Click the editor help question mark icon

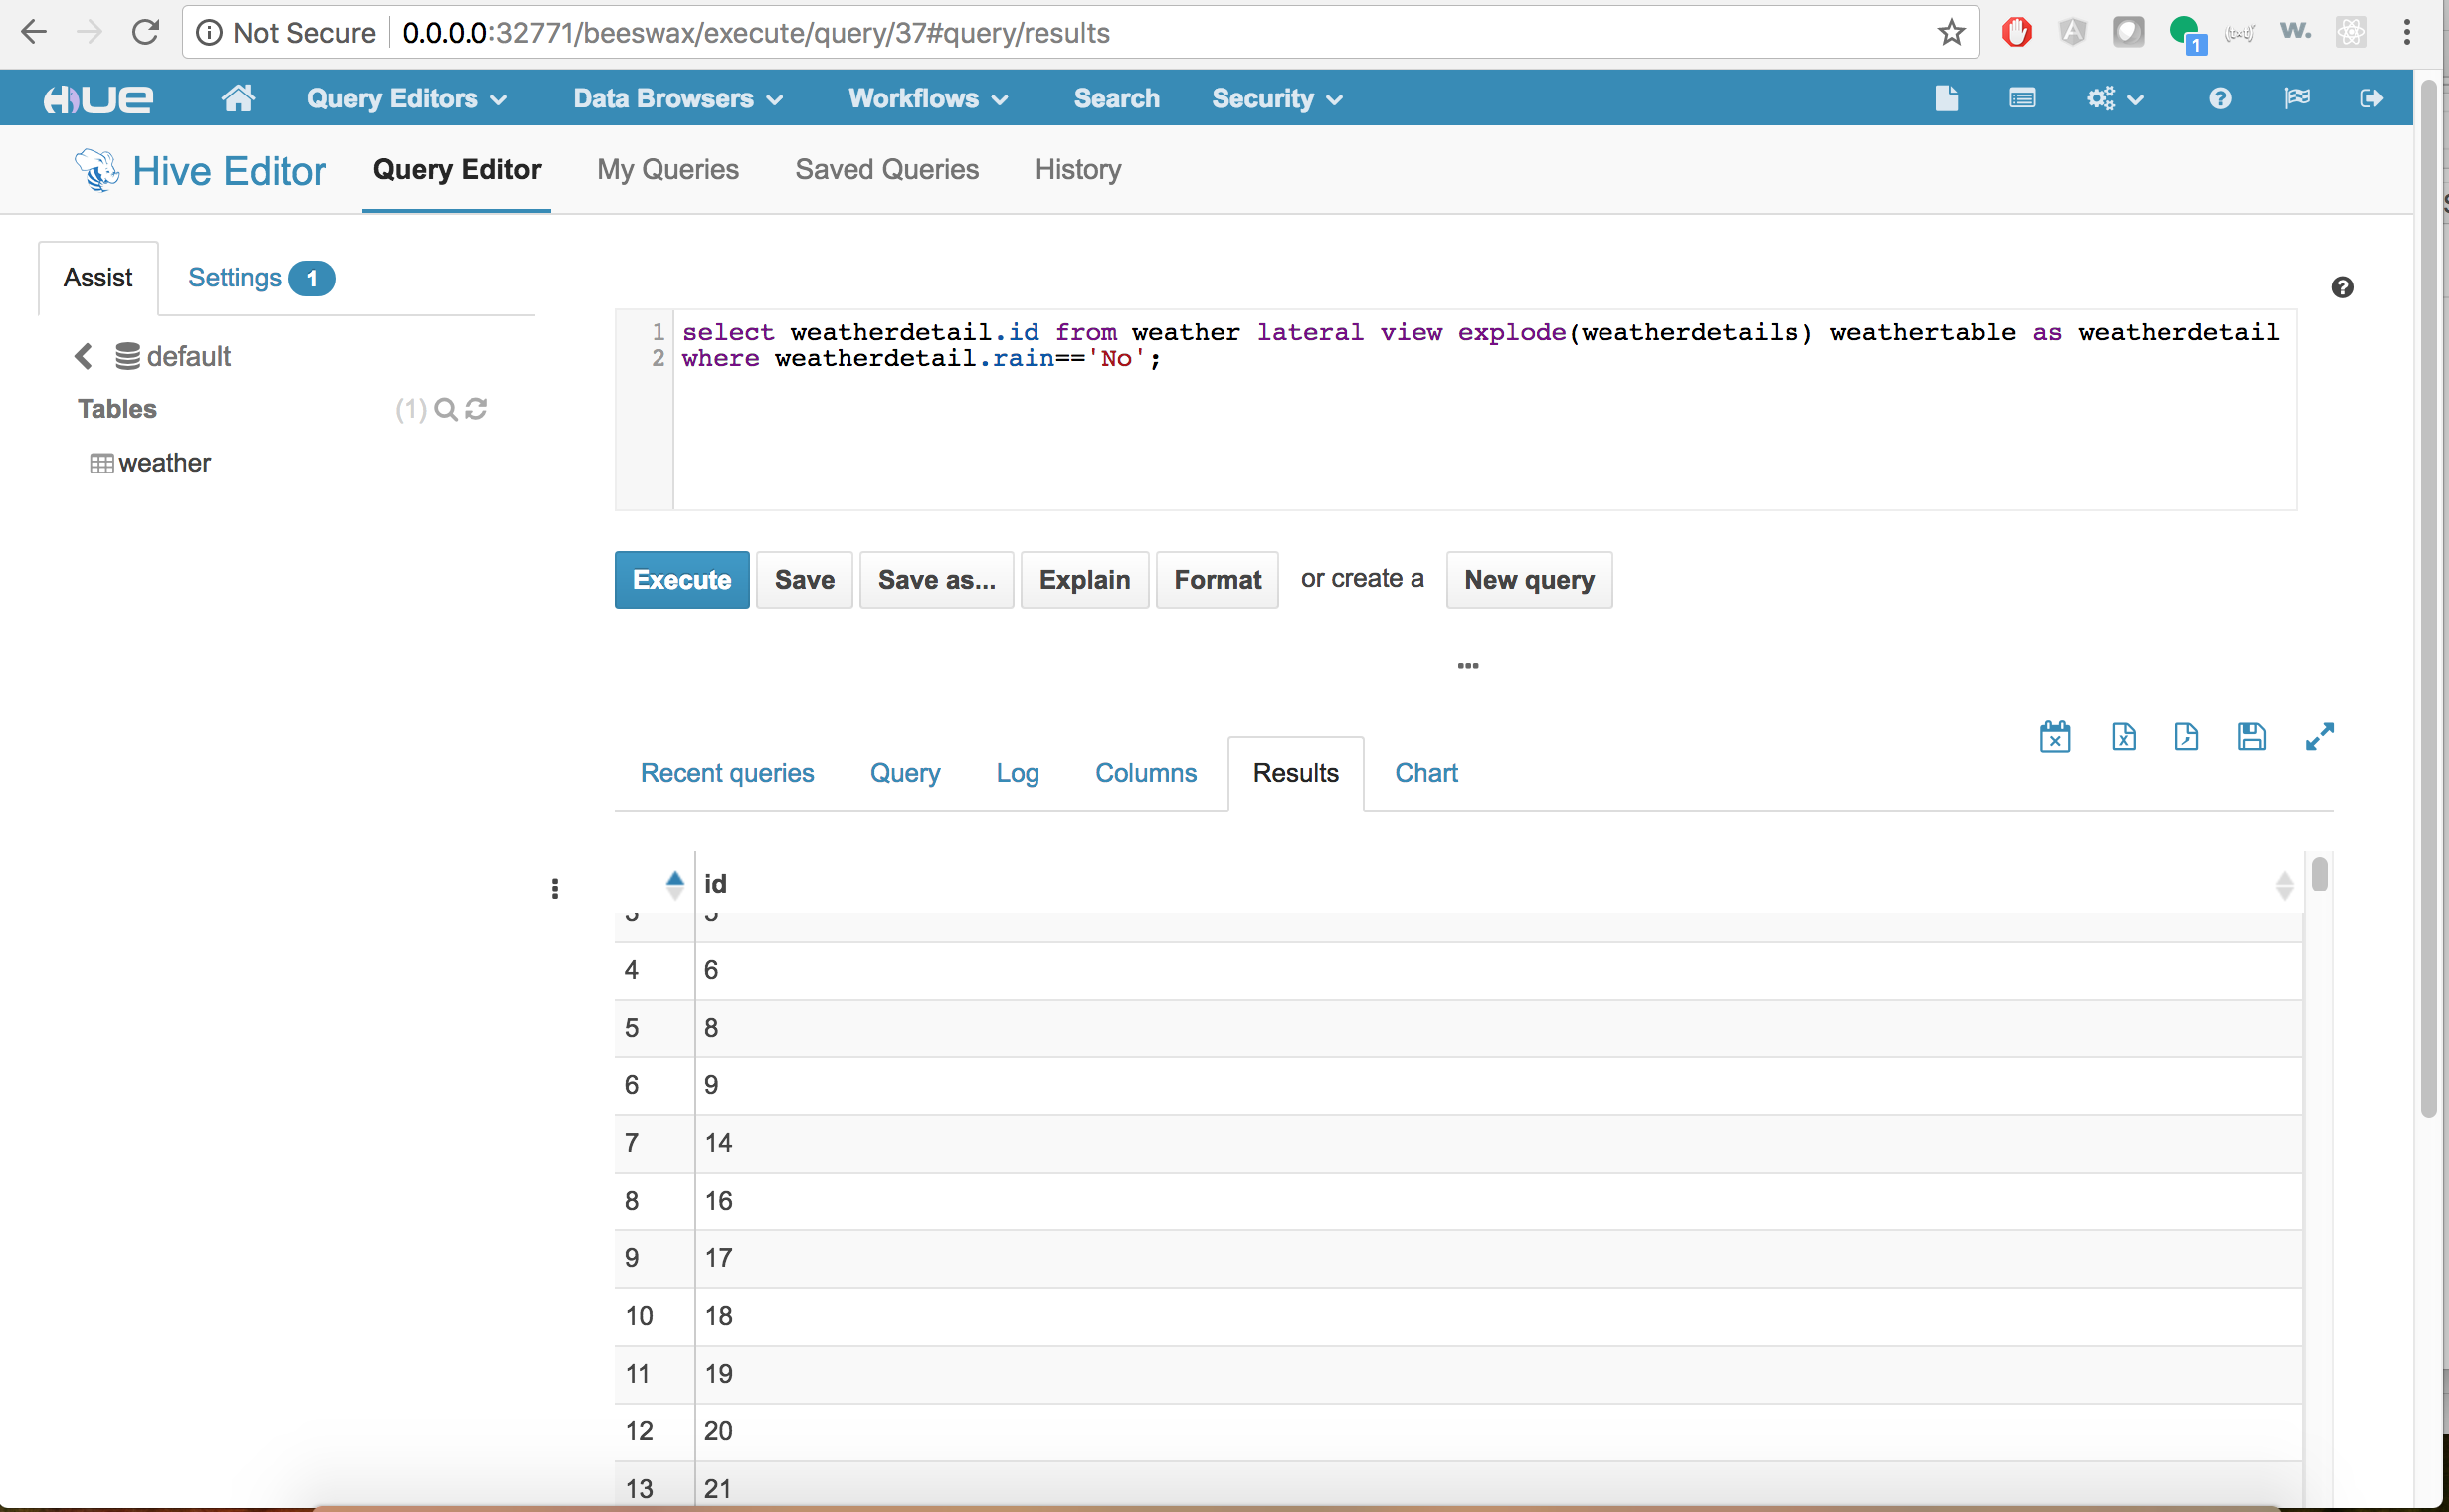[x=2342, y=288]
